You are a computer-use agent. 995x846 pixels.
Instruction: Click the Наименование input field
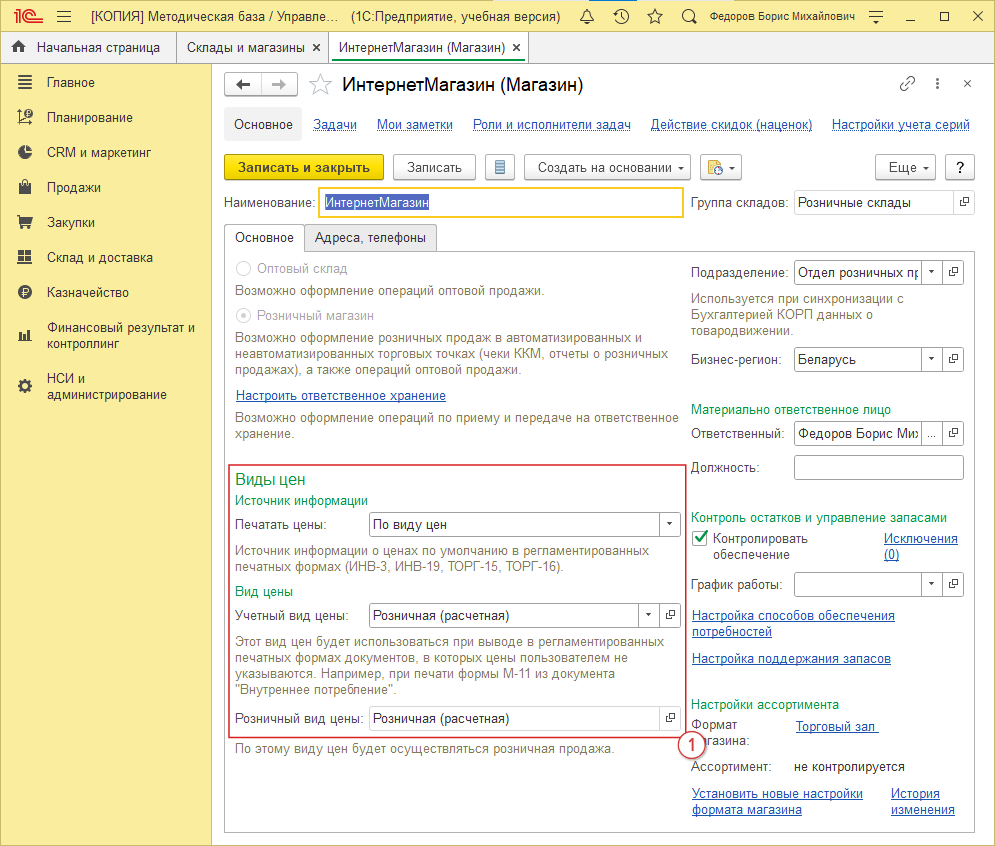tap(500, 203)
